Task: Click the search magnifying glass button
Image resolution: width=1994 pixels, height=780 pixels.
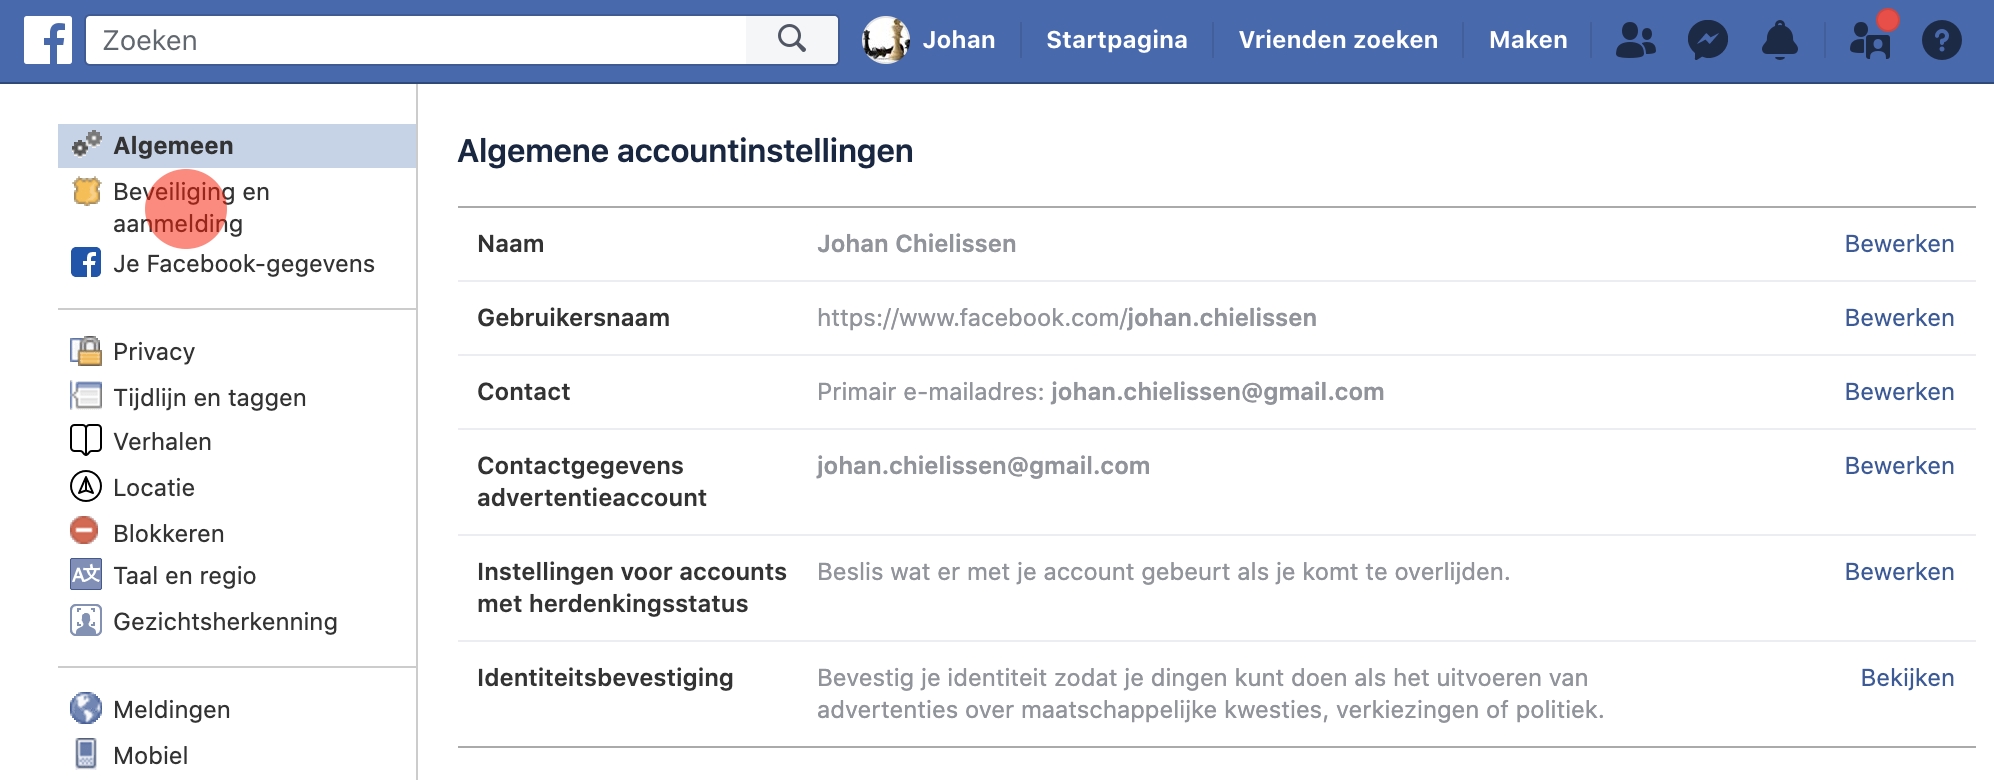Action: 791,40
